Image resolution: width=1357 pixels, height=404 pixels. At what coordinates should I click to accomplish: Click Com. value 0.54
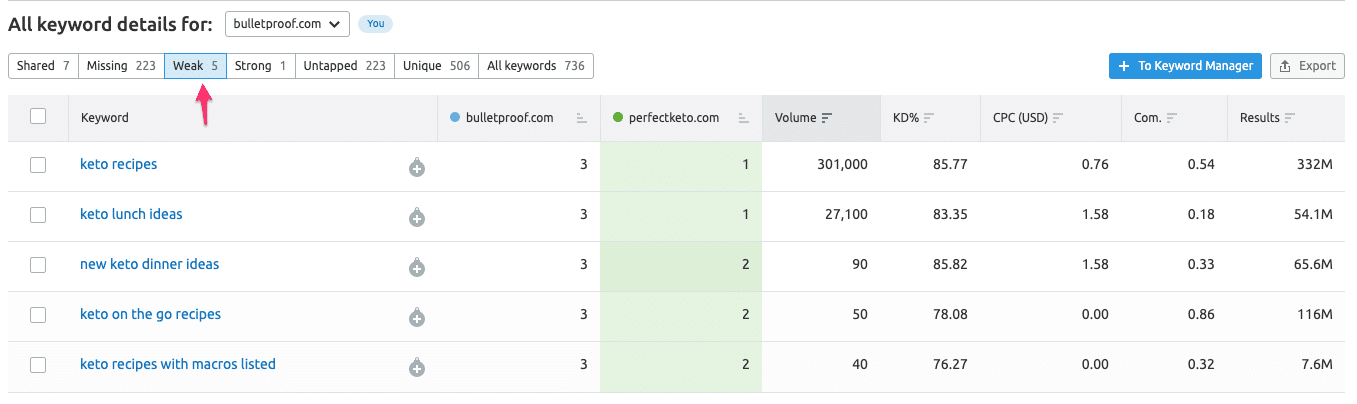(1201, 165)
